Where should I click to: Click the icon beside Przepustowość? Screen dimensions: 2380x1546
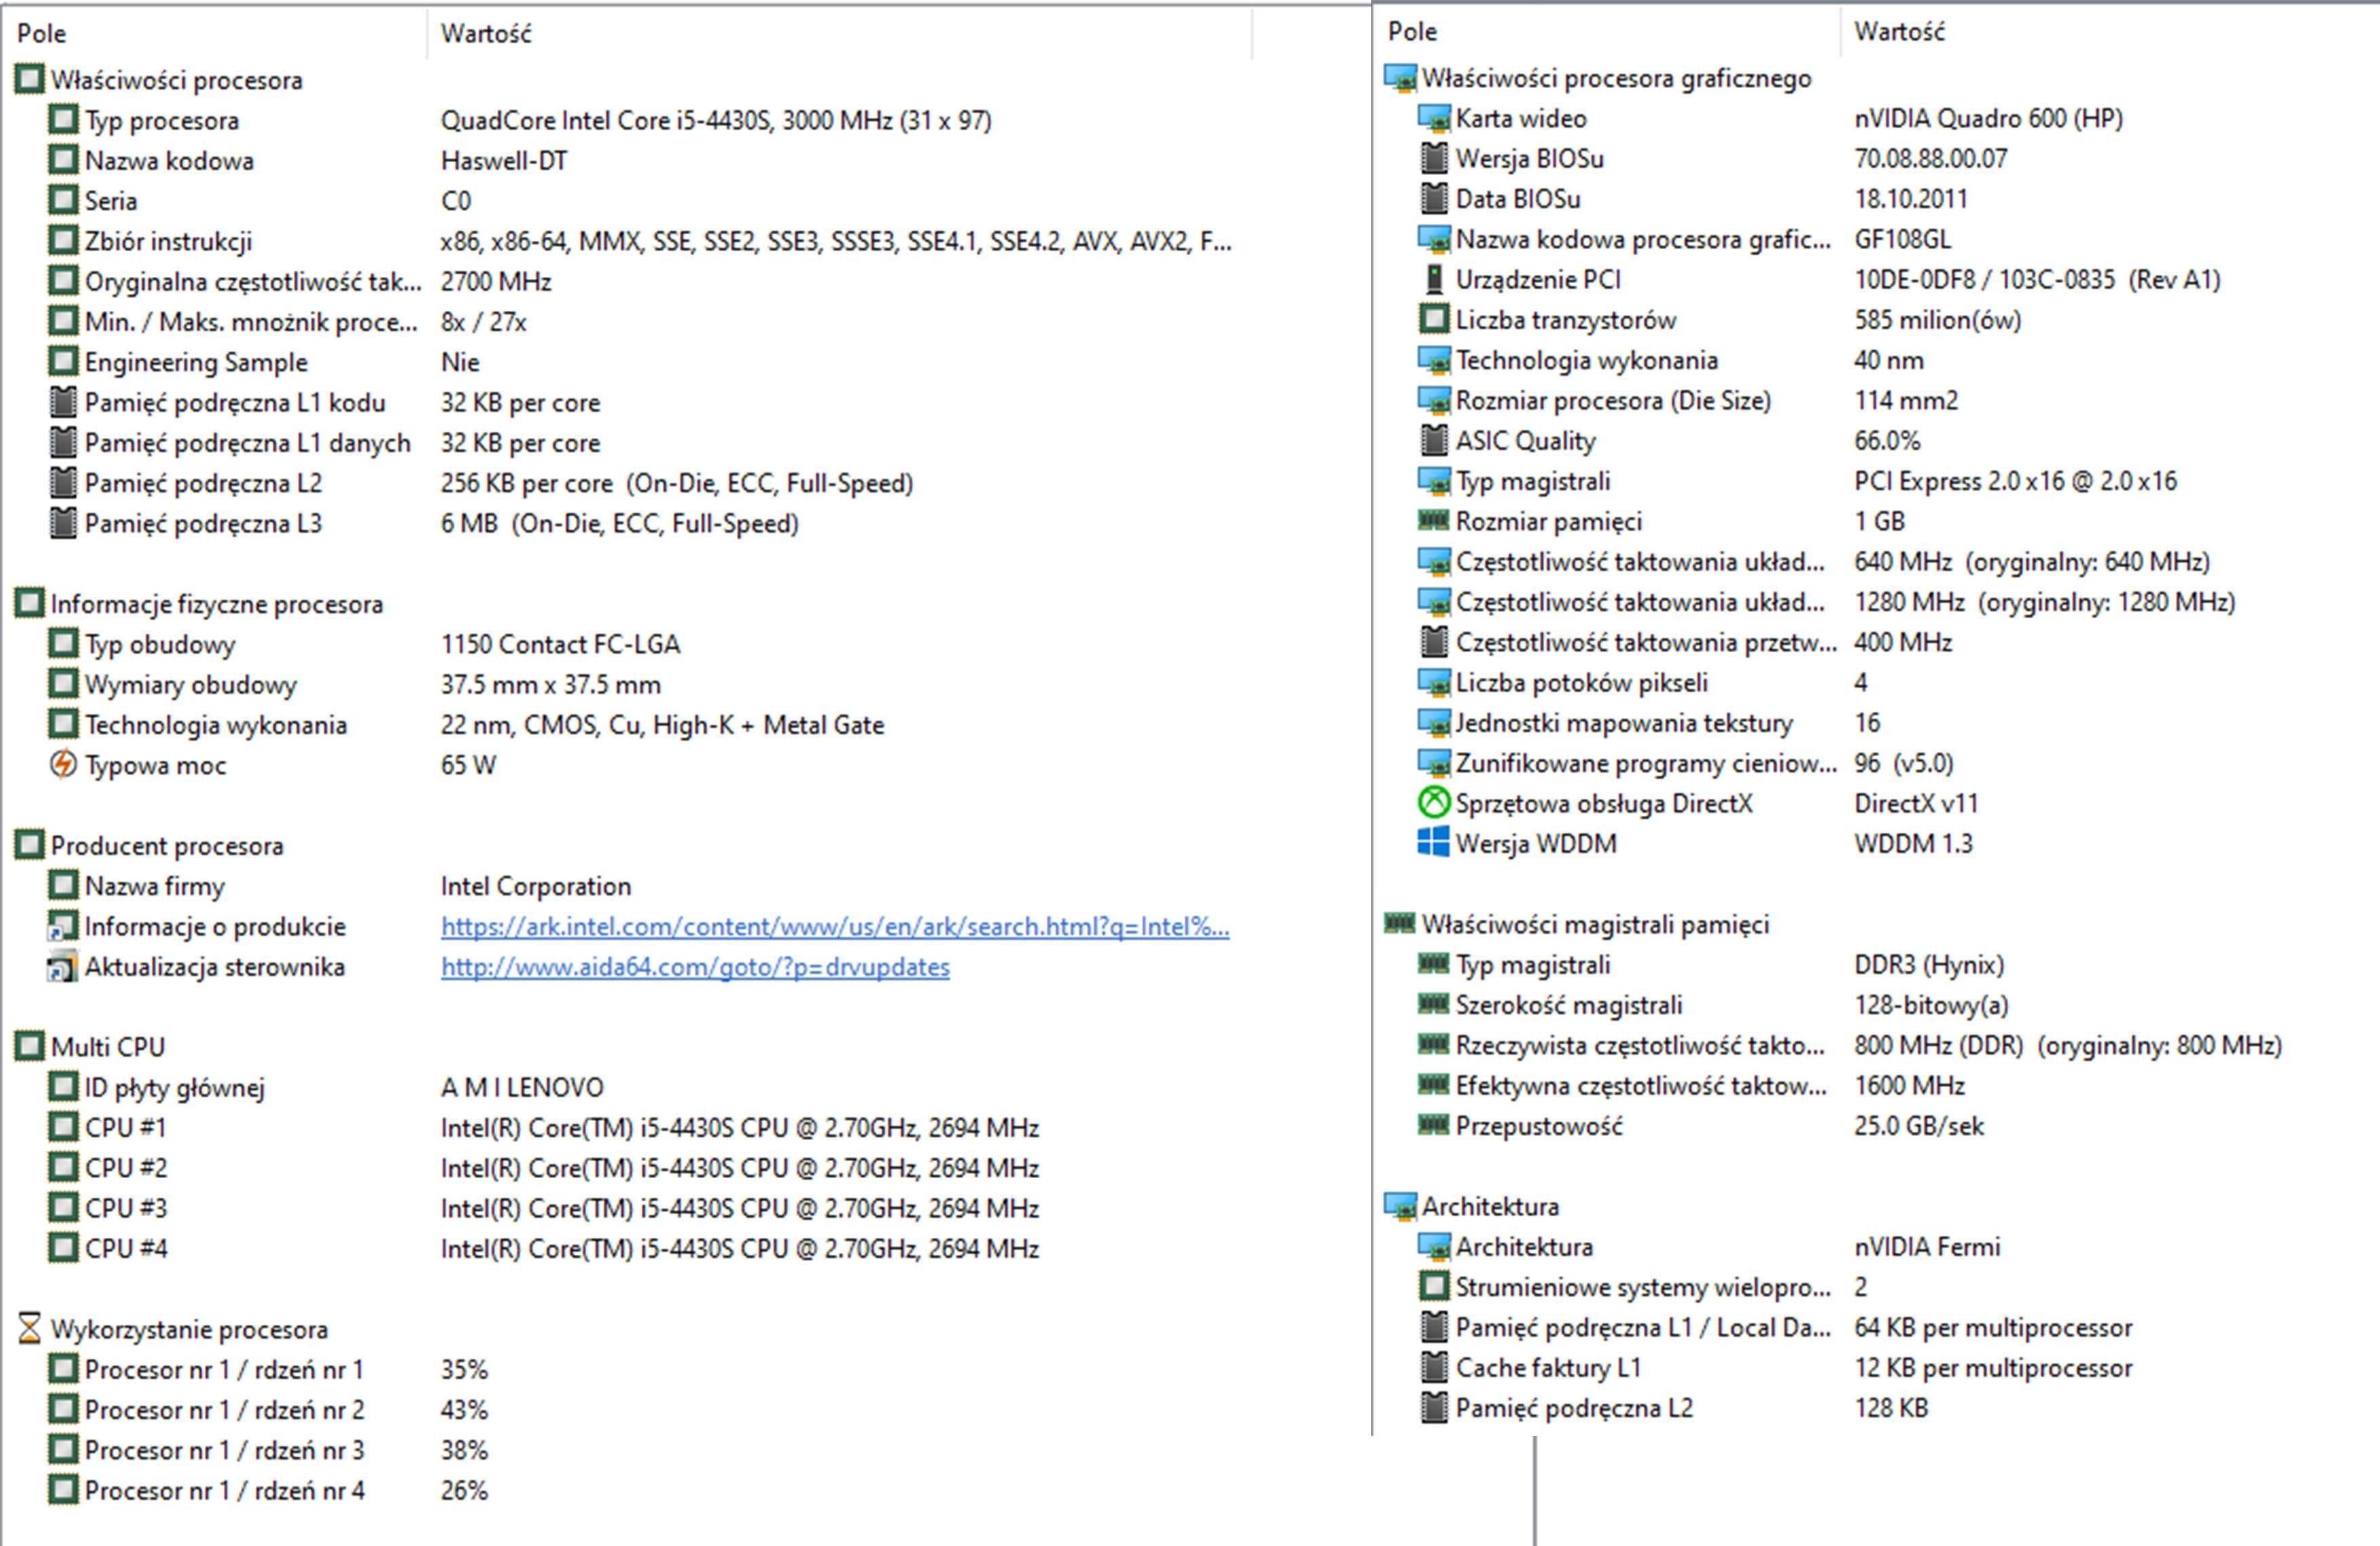coord(1434,1125)
